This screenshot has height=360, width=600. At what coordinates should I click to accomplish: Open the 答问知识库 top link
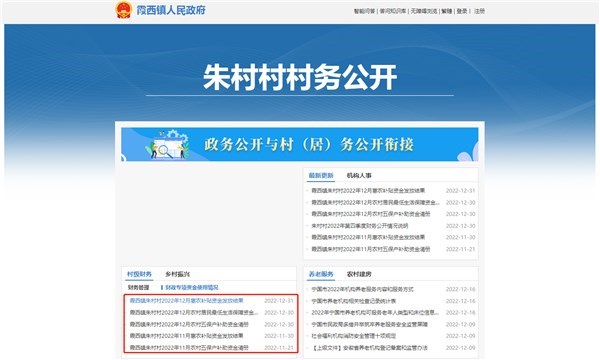pos(393,11)
